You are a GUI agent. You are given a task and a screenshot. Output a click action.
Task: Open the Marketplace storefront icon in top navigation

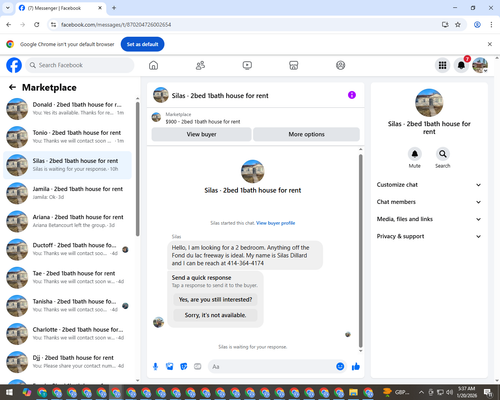[x=294, y=65]
